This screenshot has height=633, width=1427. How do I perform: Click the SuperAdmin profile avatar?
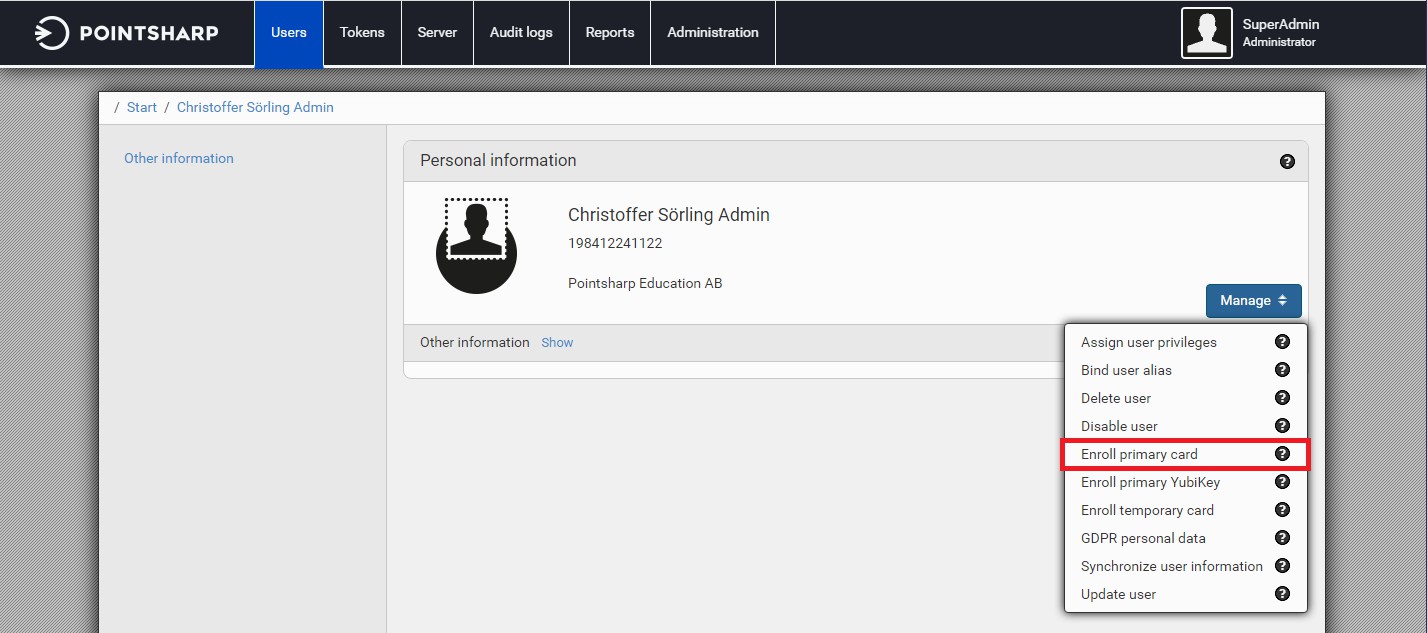click(1206, 33)
